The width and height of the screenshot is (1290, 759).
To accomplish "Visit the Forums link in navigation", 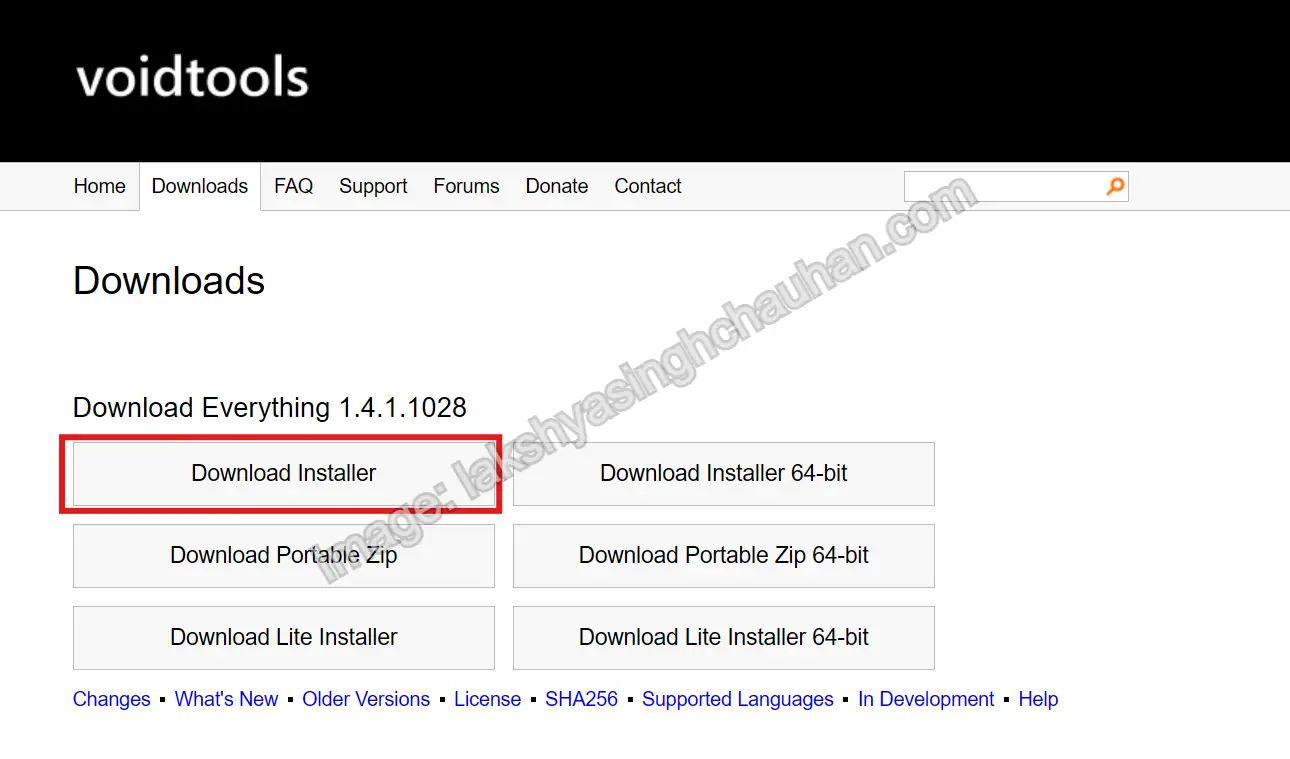I will point(466,186).
